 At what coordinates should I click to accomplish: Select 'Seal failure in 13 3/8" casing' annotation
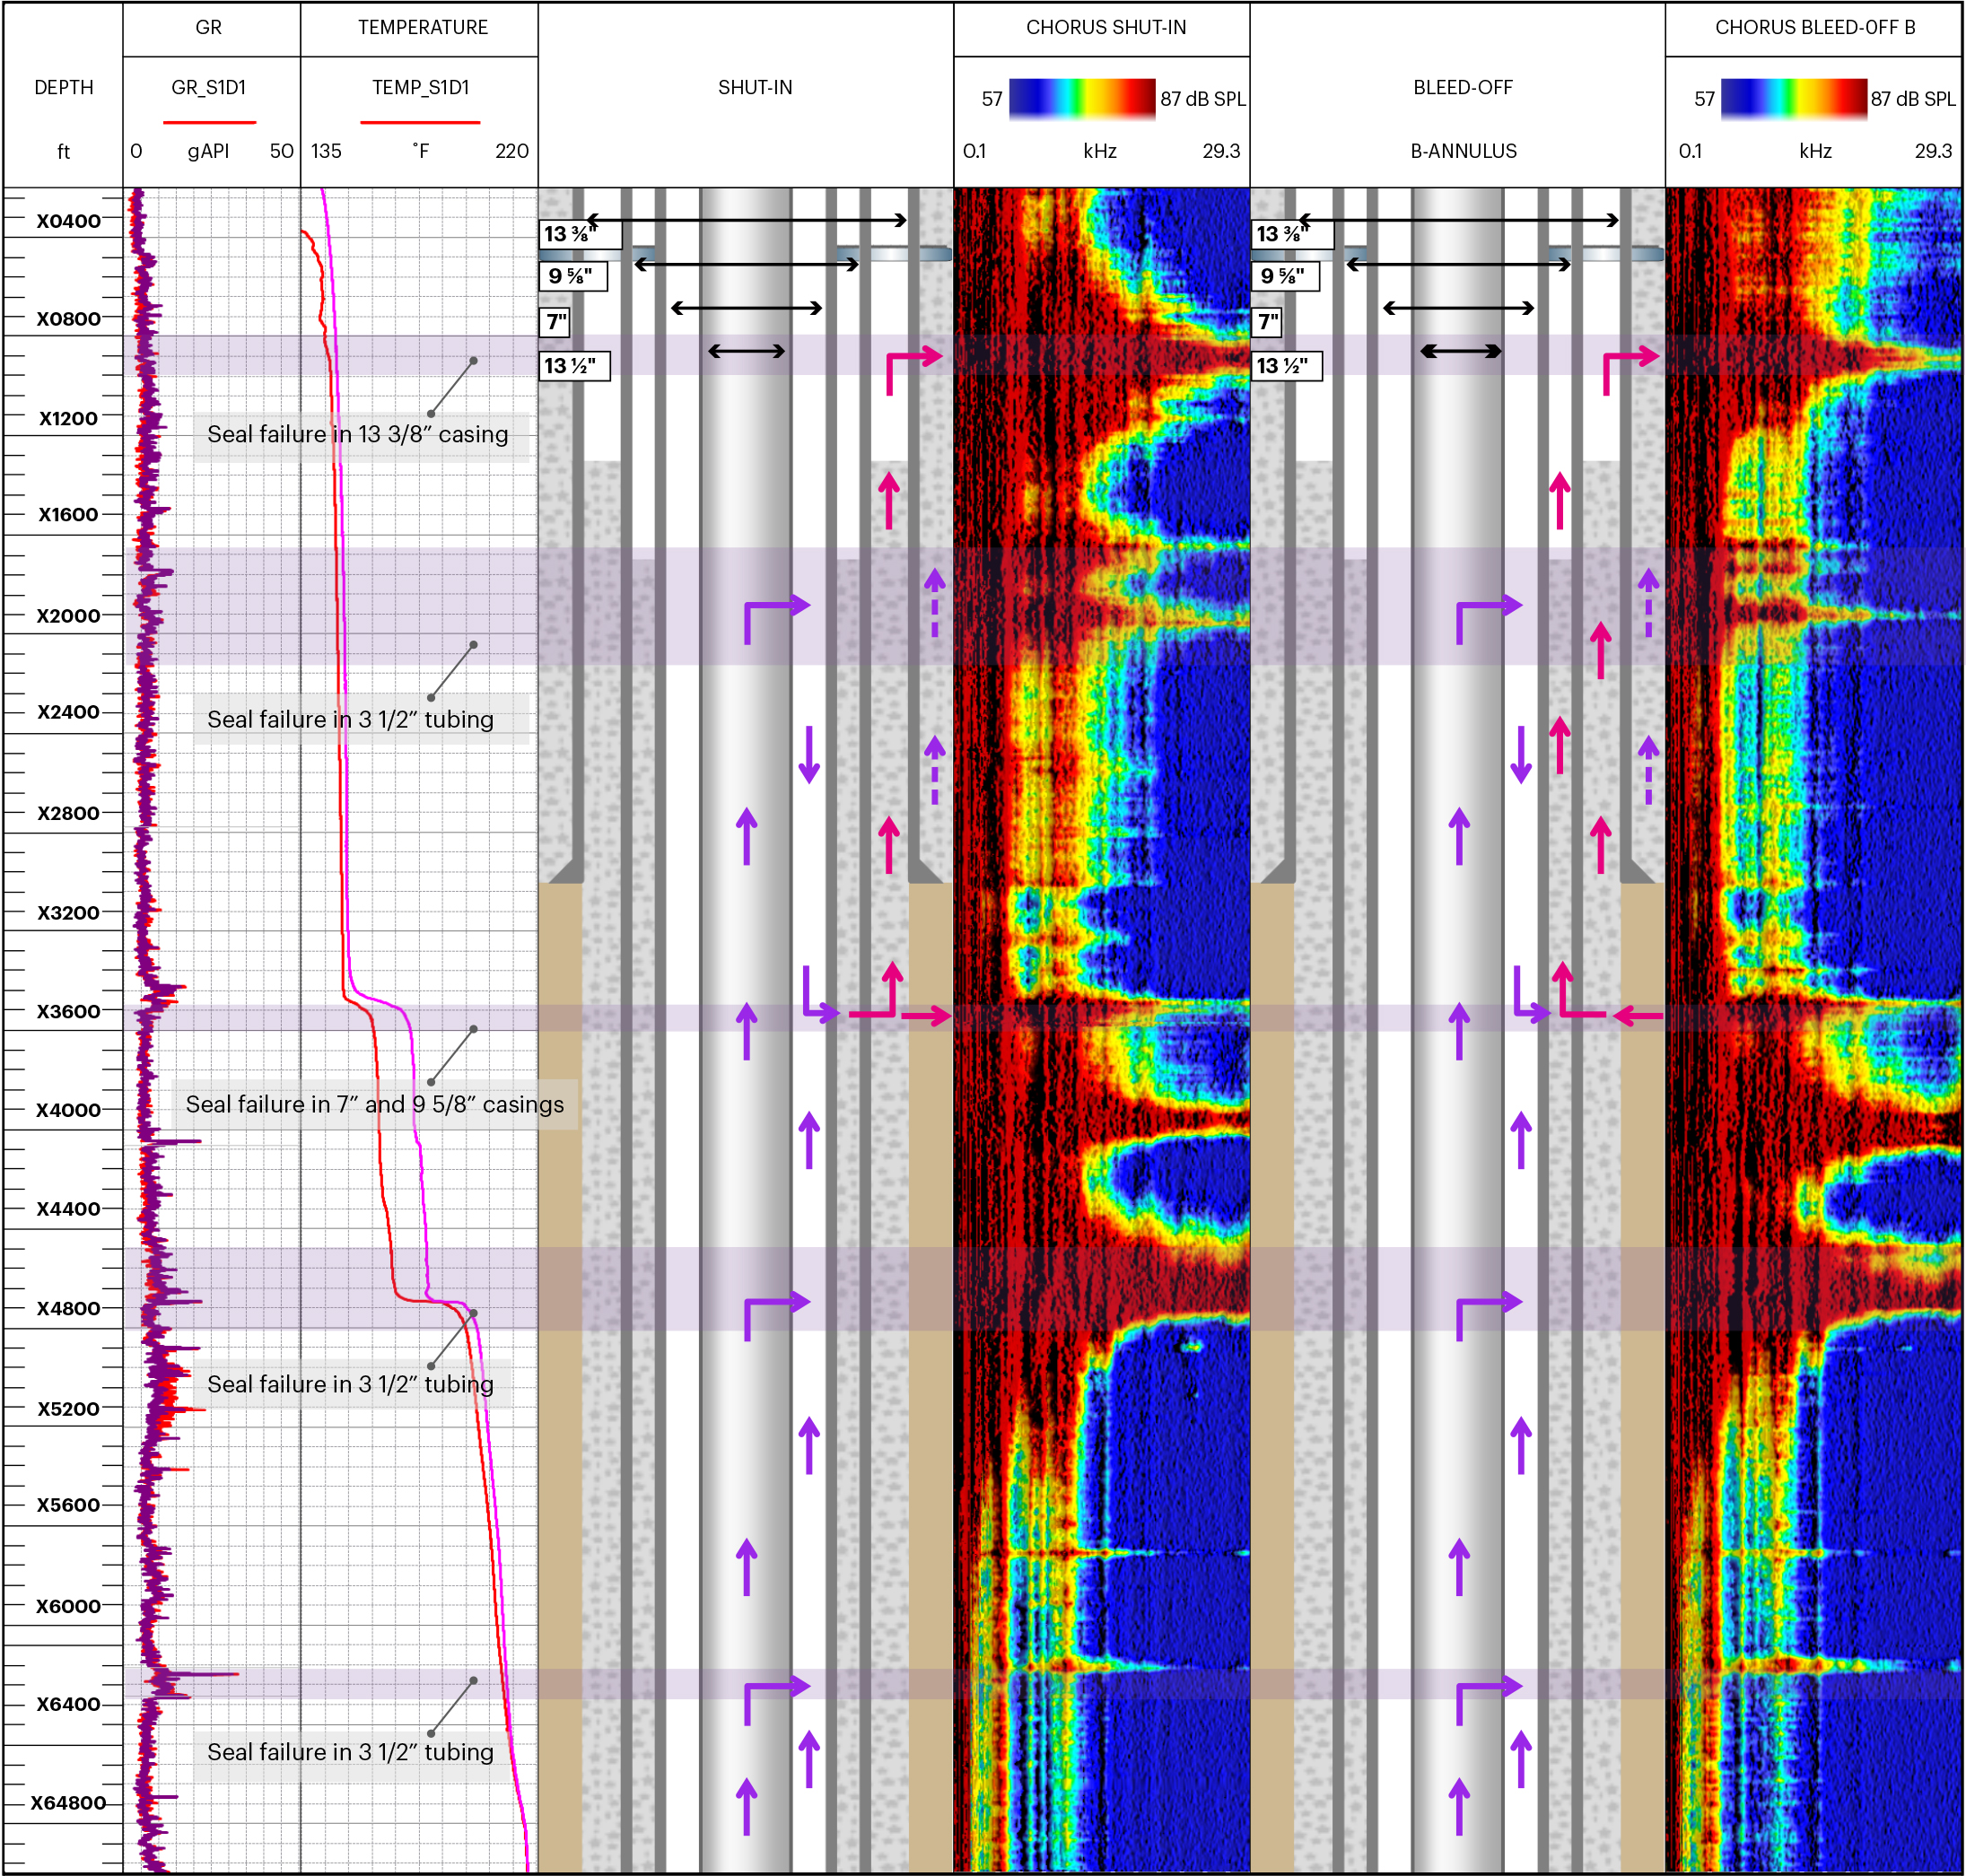(358, 434)
